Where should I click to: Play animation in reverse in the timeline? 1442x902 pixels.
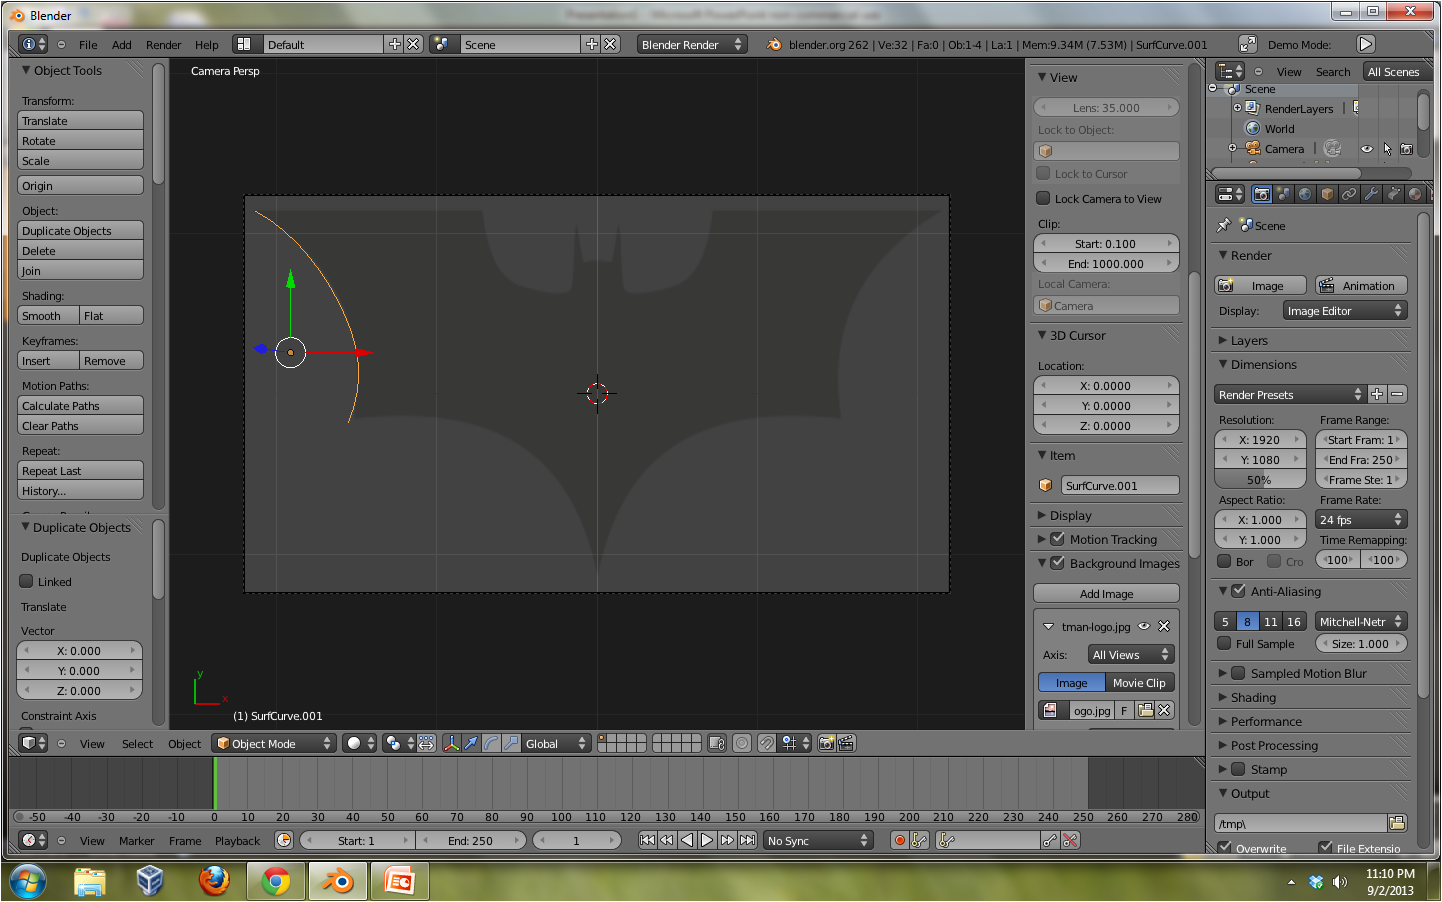click(x=687, y=840)
